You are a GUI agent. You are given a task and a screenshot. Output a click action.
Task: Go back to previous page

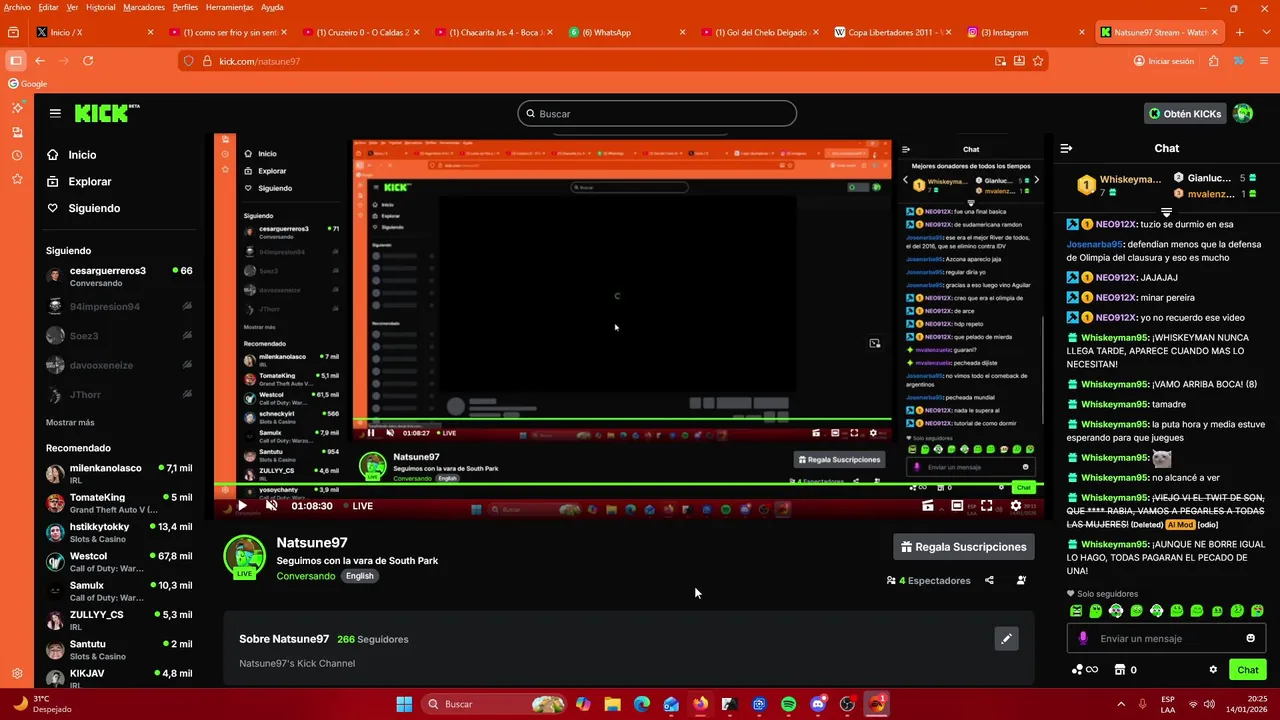pyautogui.click(x=40, y=61)
